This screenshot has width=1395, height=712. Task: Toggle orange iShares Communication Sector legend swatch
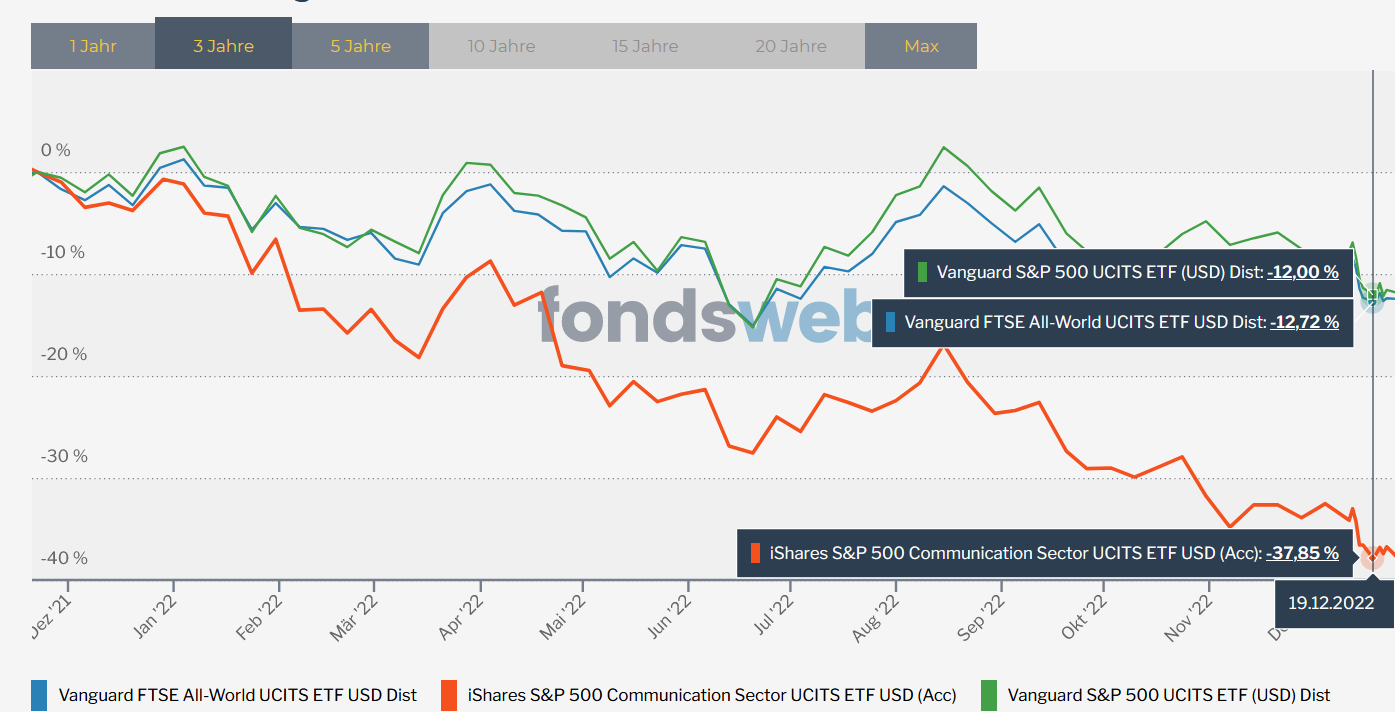point(449,695)
